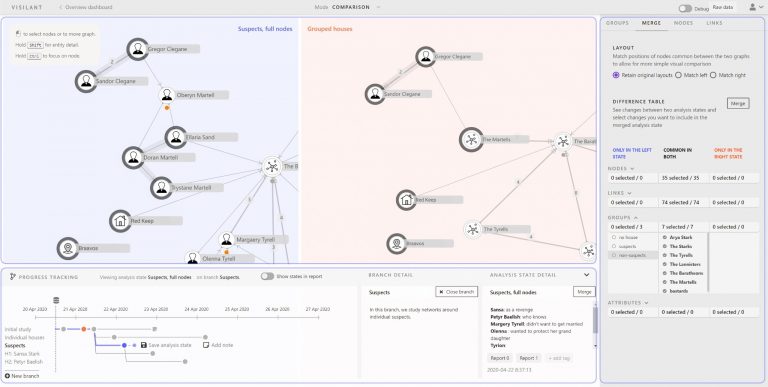This screenshot has height=387, width=768.
Task: Switch to LINKS tab
Action: click(714, 23)
